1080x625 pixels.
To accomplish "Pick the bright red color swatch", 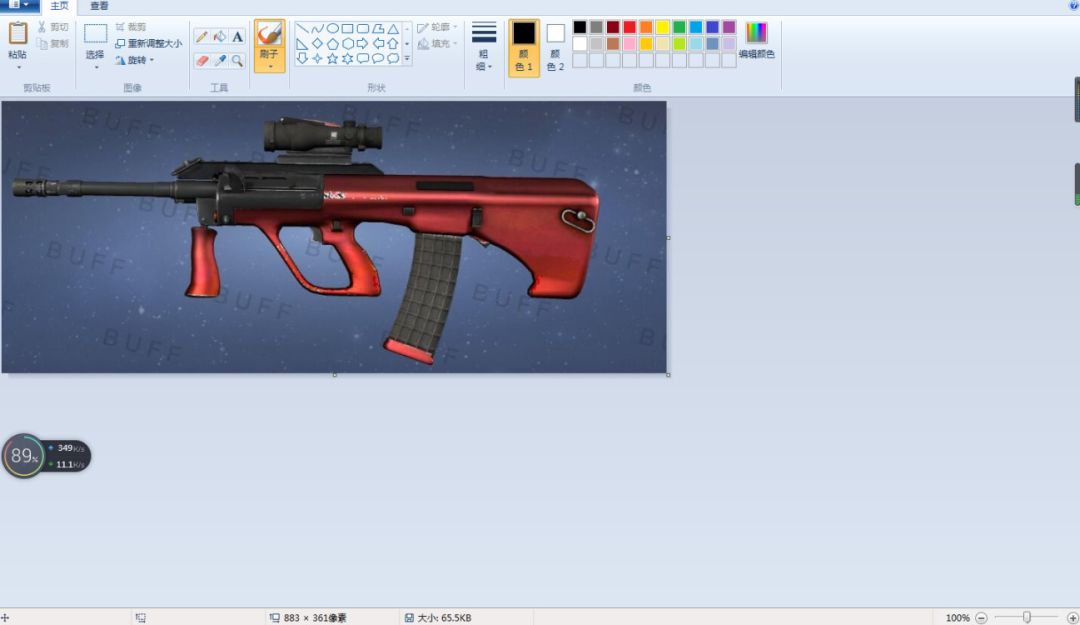I will [630, 27].
